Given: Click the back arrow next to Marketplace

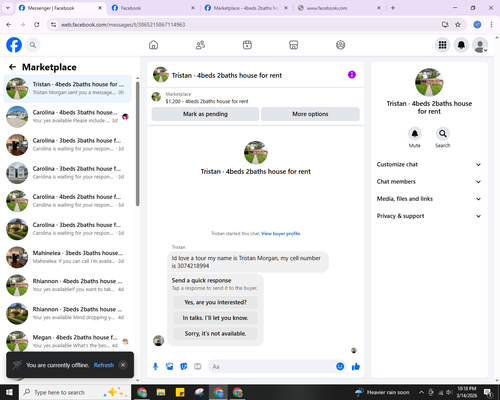Looking at the screenshot, I should click(12, 67).
